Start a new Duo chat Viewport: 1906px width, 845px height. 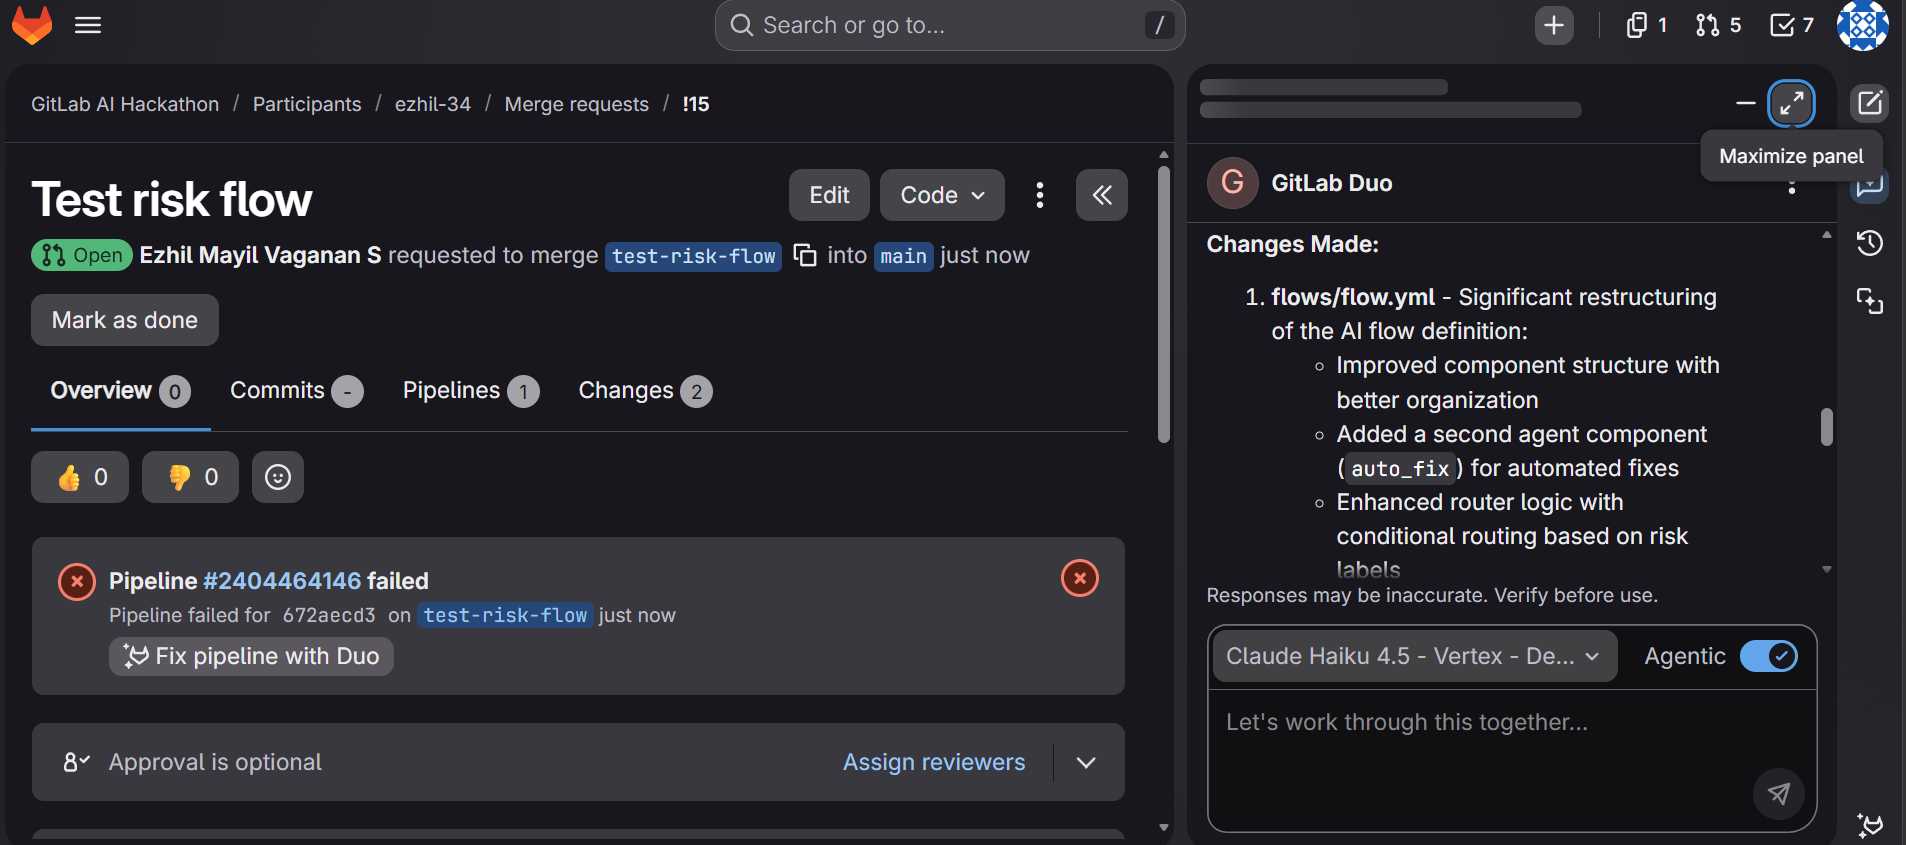(x=1869, y=103)
